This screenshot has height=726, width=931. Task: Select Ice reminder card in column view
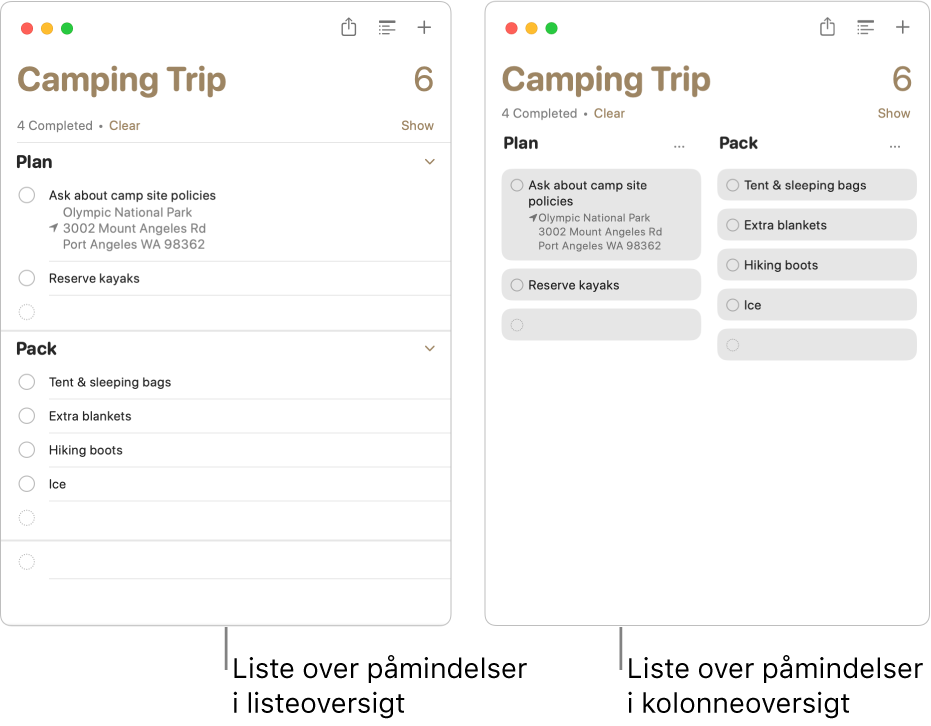[816, 305]
